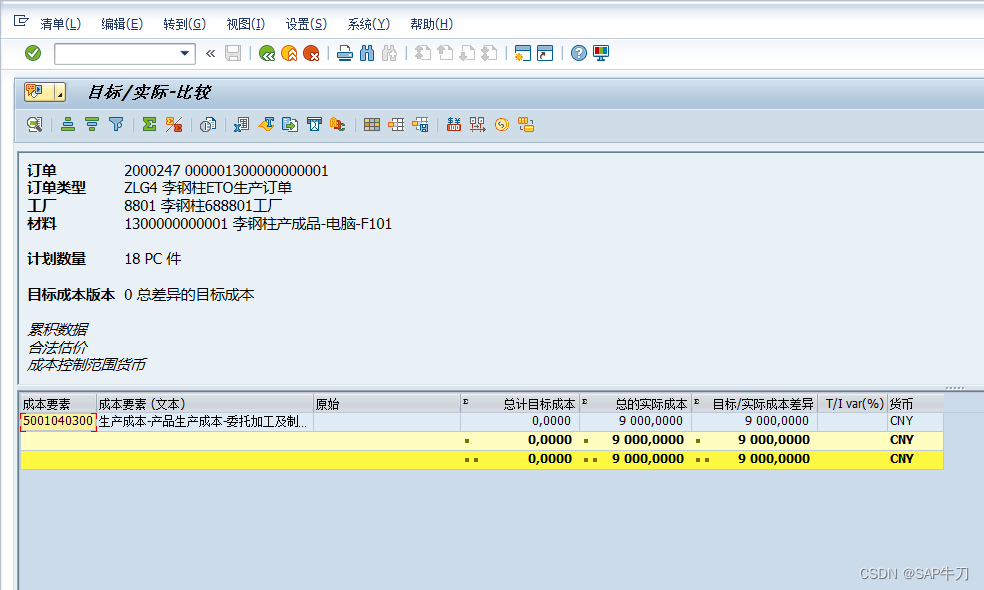
Task: Open the 视图(I) menu
Action: [x=245, y=24]
